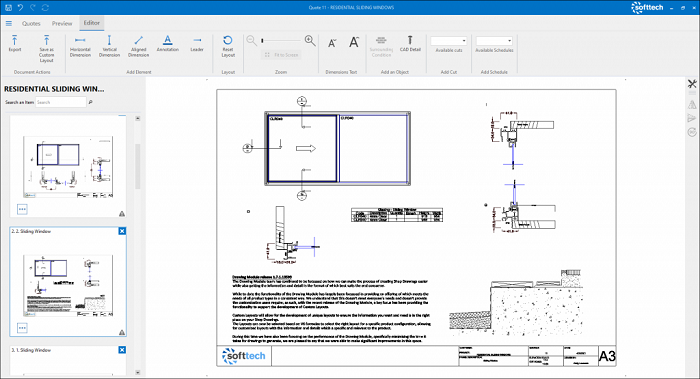The height and width of the screenshot is (379, 700).
Task: Click the Fit to Screen button
Action: [281, 55]
